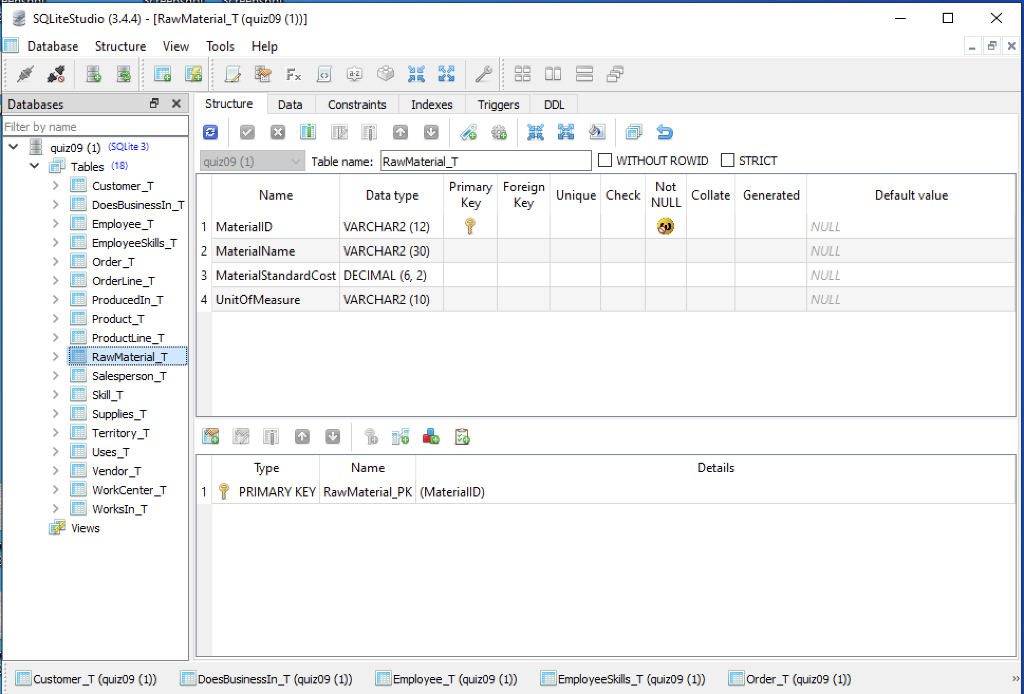The width and height of the screenshot is (1024, 694).
Task: Click the Tile windows icon
Action: pos(522,74)
